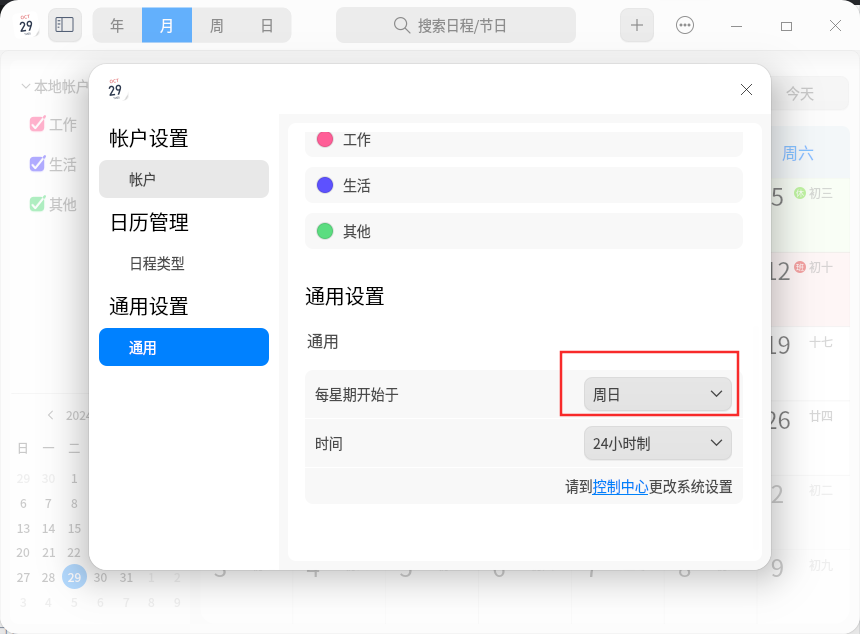
Task: Switch to the 年 view tab
Action: coord(117,25)
